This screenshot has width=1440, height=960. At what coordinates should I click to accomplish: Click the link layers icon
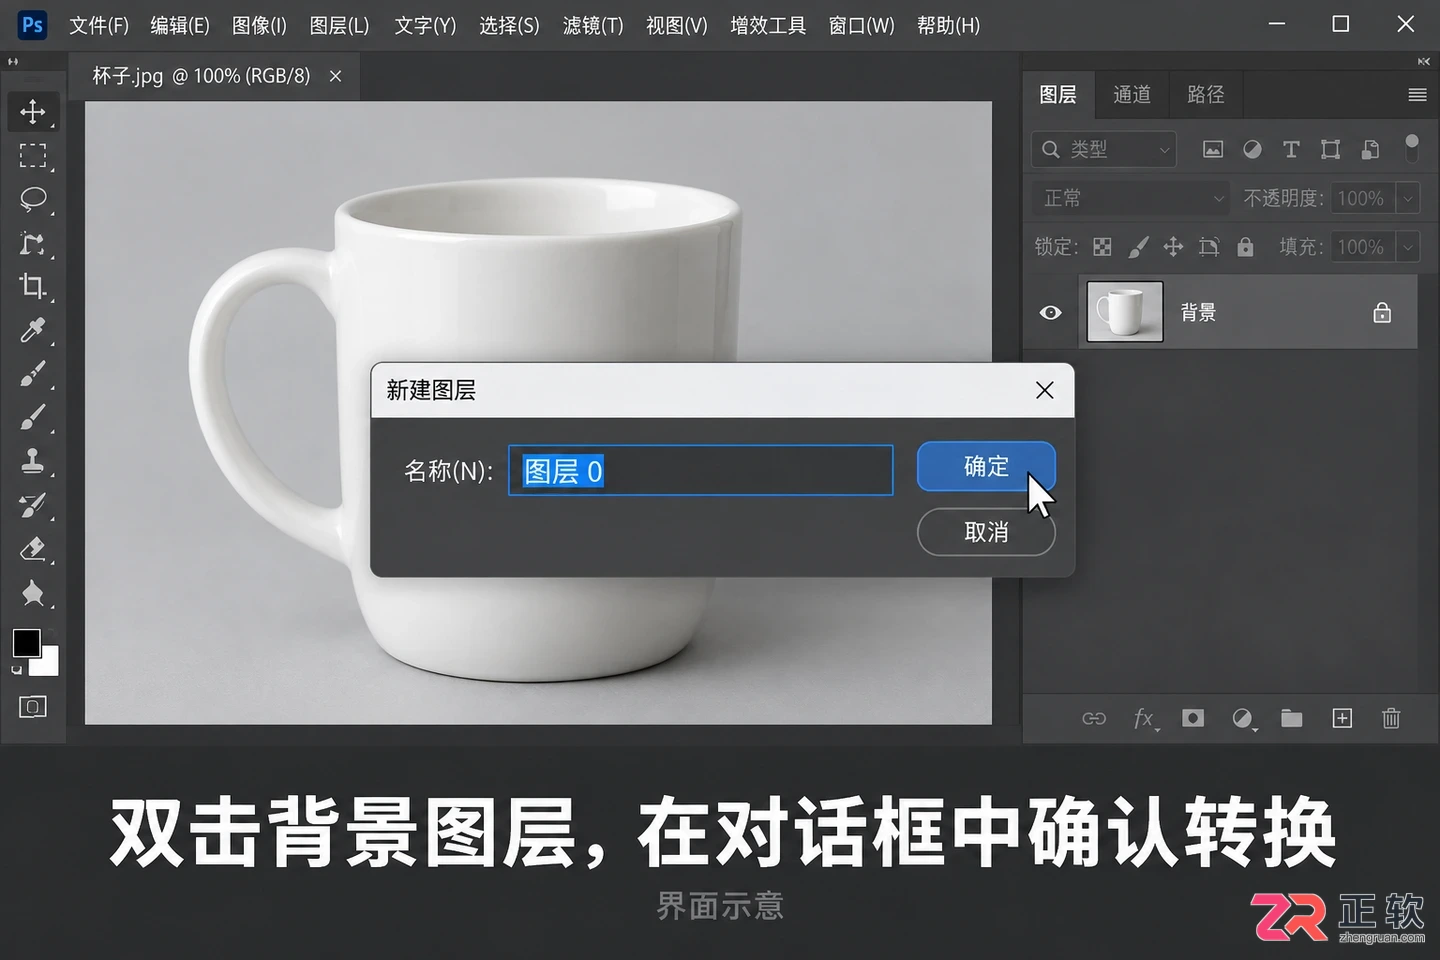1094,718
